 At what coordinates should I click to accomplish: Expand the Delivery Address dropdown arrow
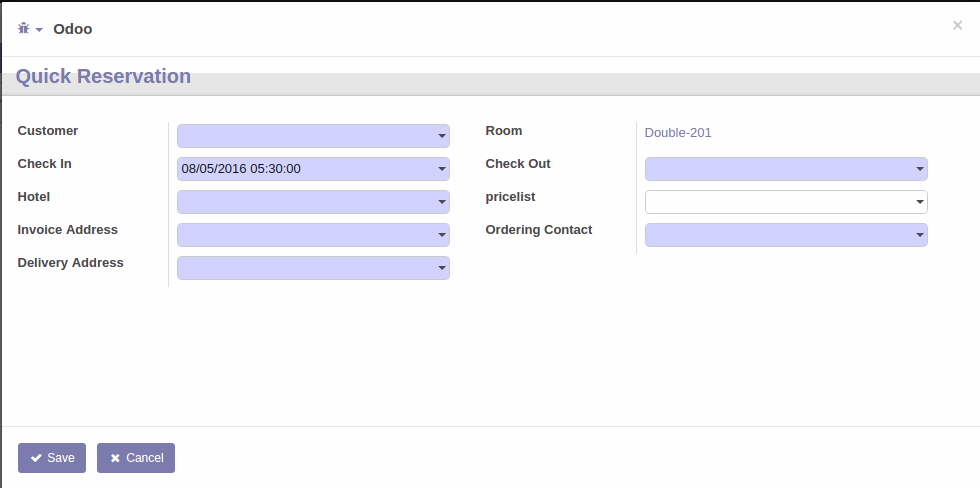[442, 268]
